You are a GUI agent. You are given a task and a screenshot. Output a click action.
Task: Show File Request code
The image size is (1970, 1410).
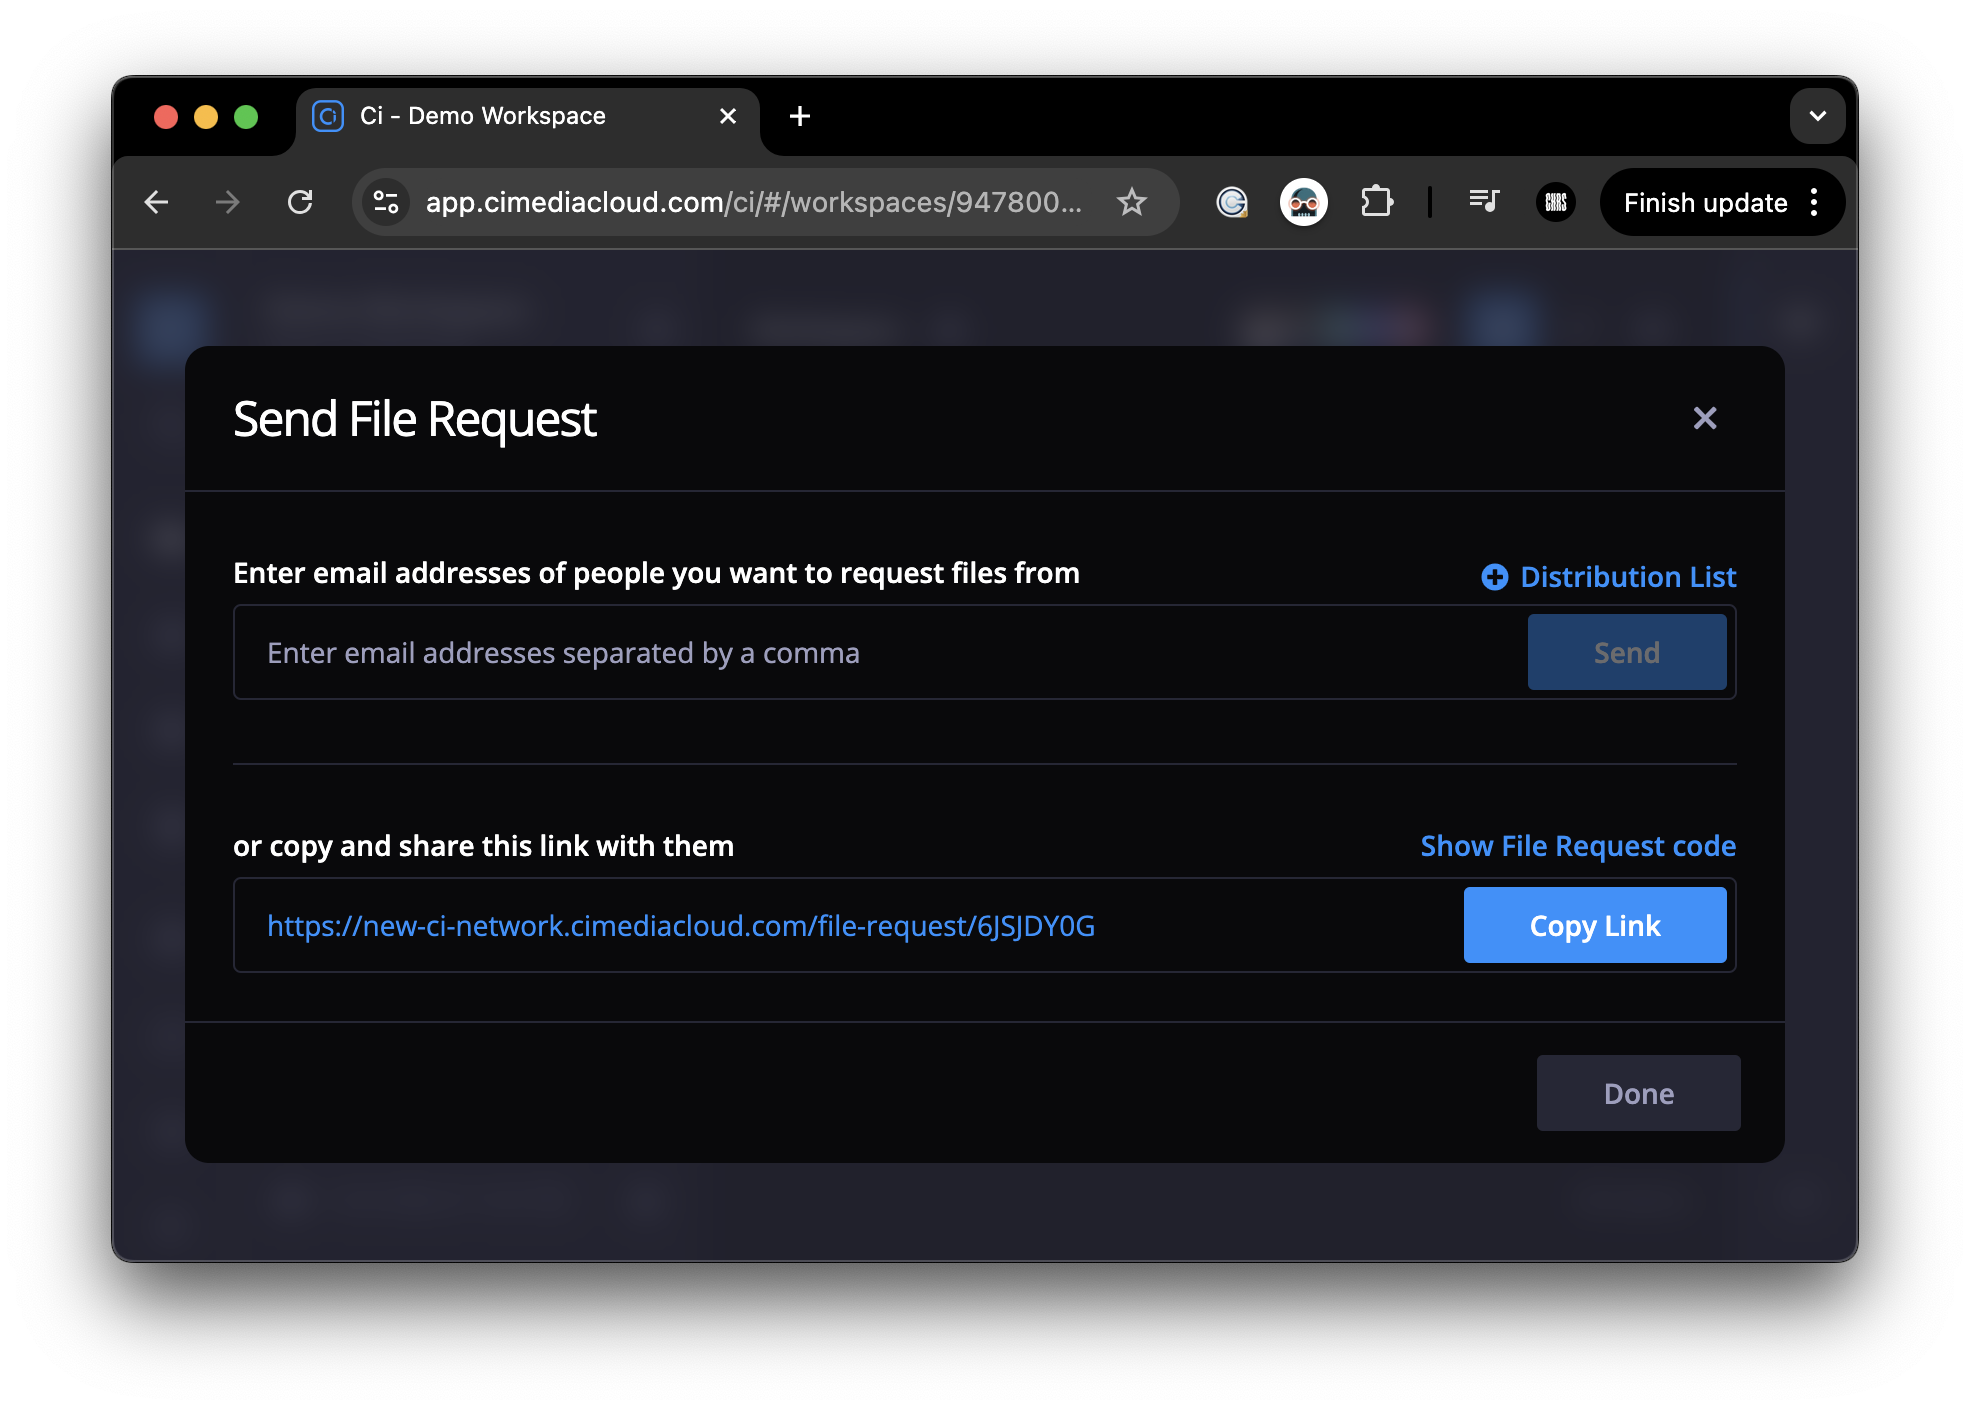(1578, 846)
